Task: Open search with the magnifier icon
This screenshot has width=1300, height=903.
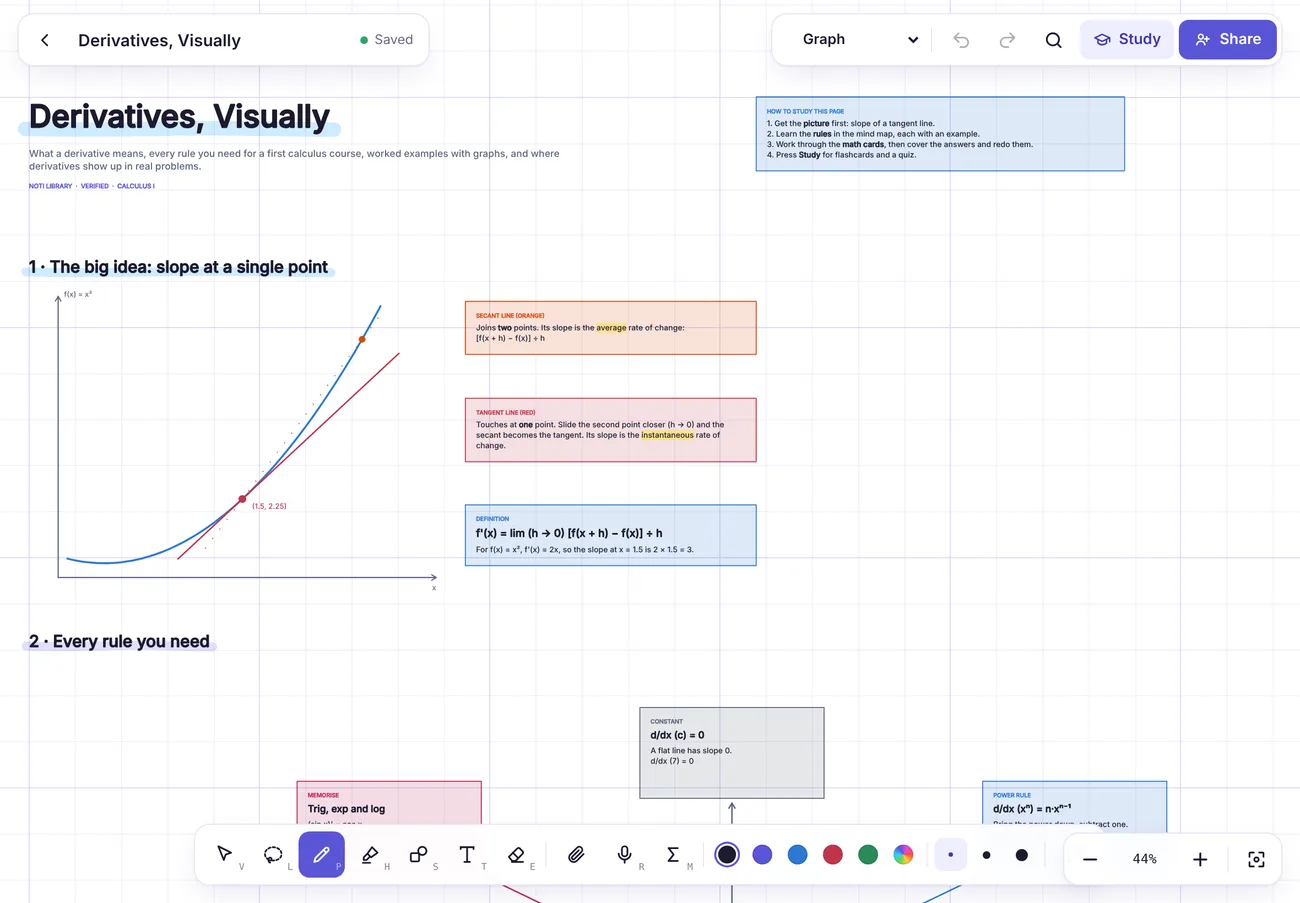Action: (1054, 40)
